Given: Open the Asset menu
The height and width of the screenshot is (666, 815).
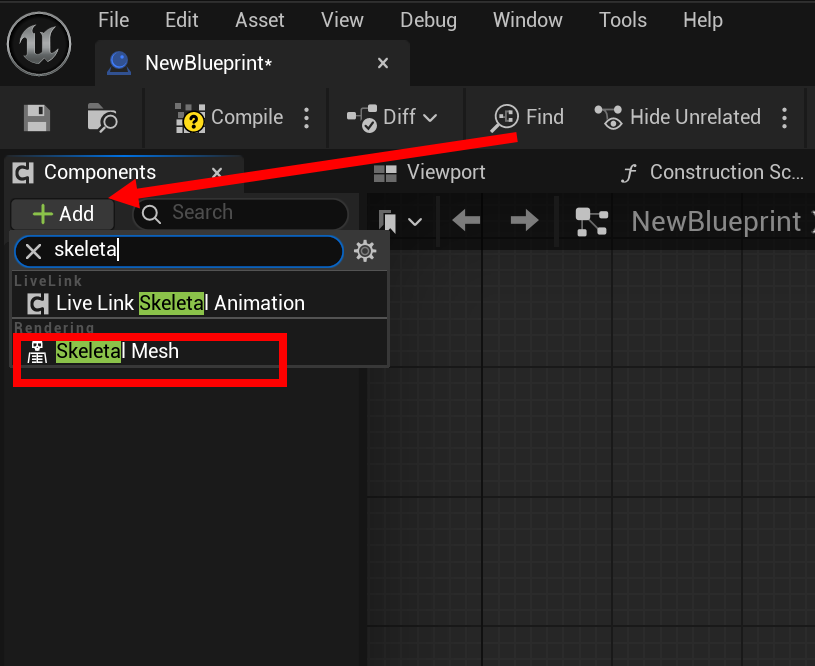Looking at the screenshot, I should pos(259,20).
